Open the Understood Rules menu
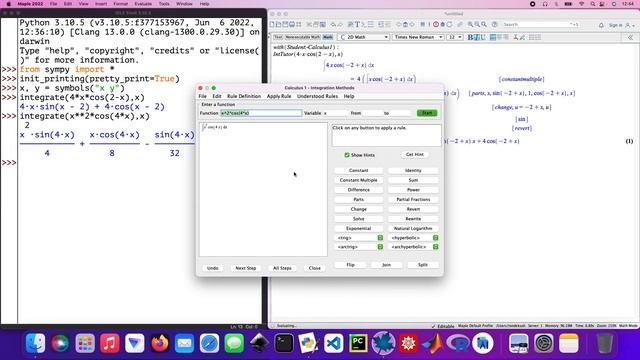 [x=317, y=96]
